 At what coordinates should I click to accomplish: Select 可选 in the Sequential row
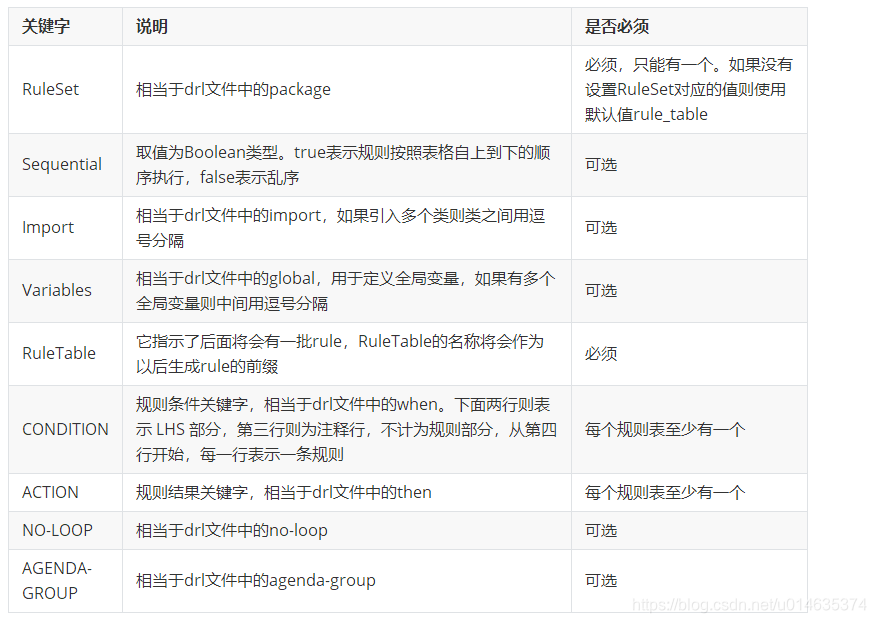point(601,165)
